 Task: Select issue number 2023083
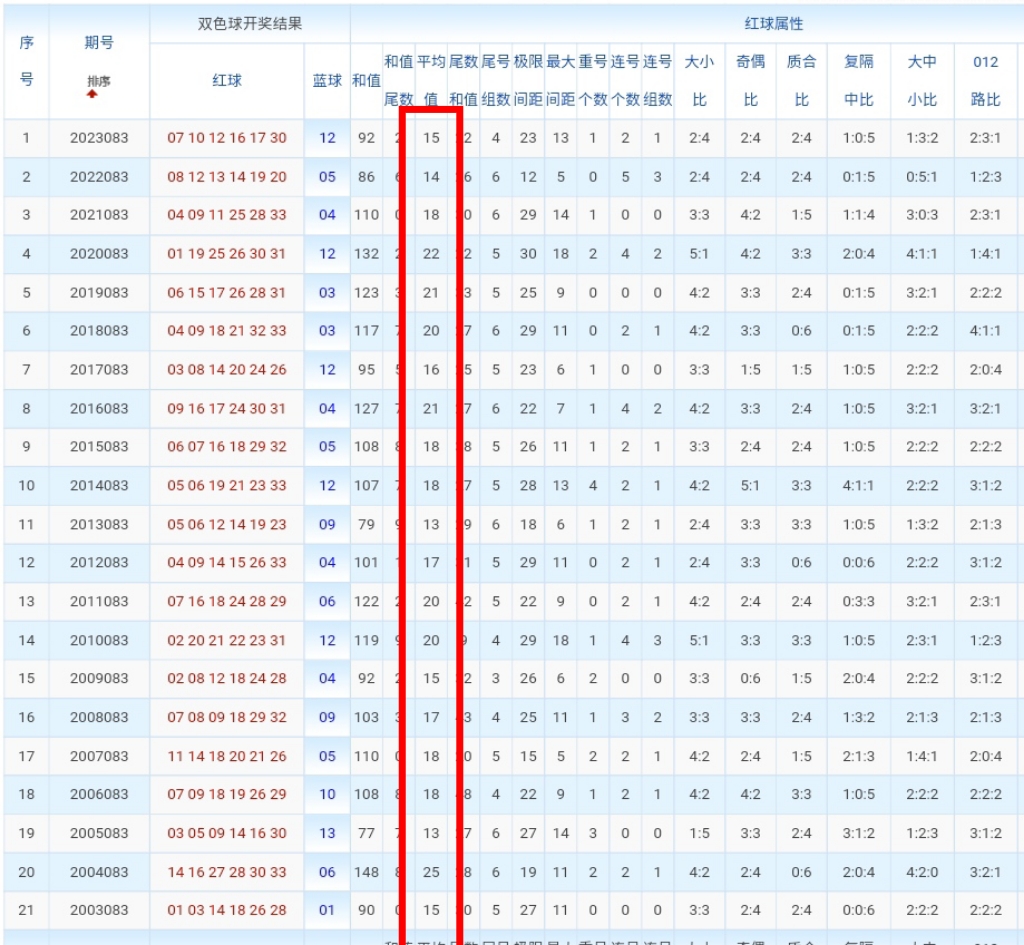[99, 138]
